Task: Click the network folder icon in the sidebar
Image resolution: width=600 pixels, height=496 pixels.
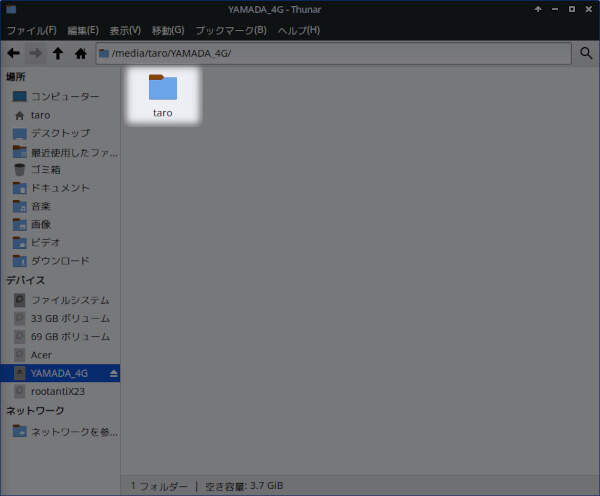Action: (x=20, y=431)
